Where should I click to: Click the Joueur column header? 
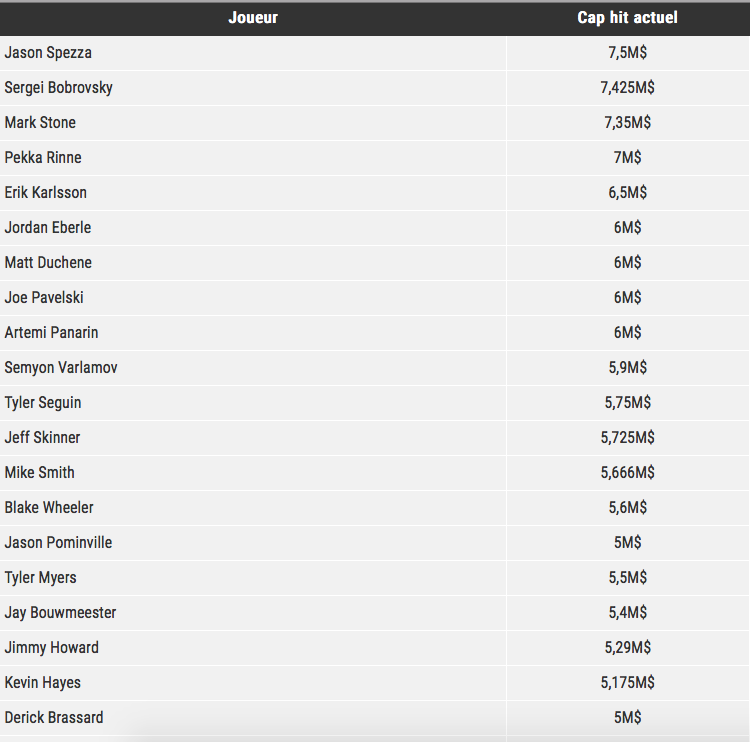pyautogui.click(x=253, y=18)
